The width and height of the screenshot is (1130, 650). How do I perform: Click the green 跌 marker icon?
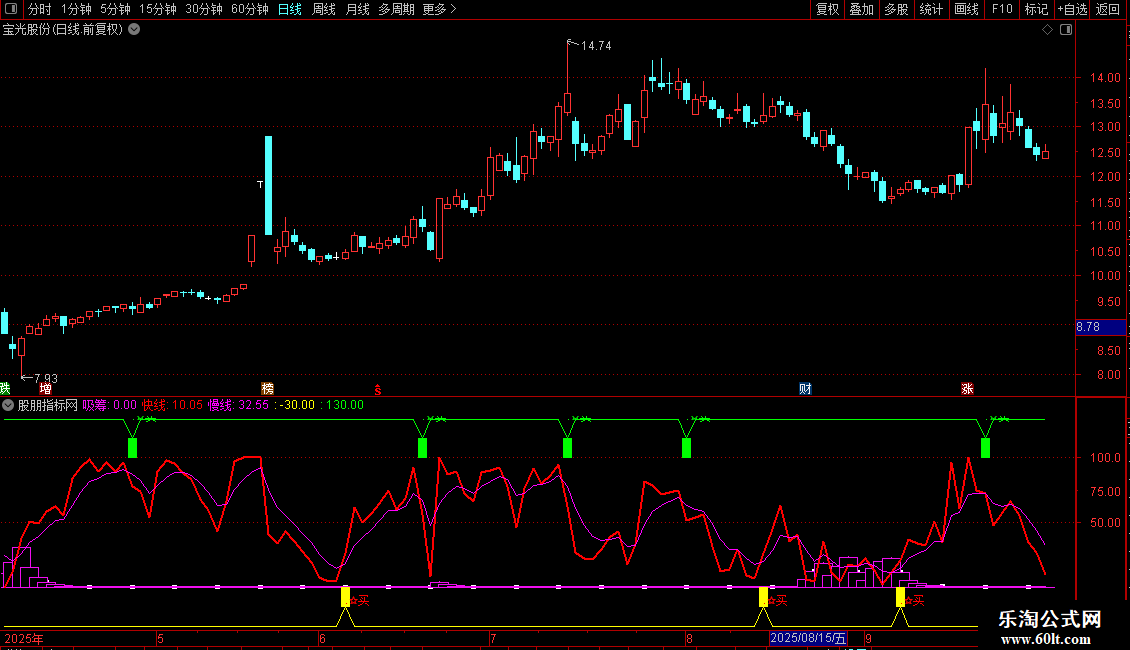pos(5,388)
